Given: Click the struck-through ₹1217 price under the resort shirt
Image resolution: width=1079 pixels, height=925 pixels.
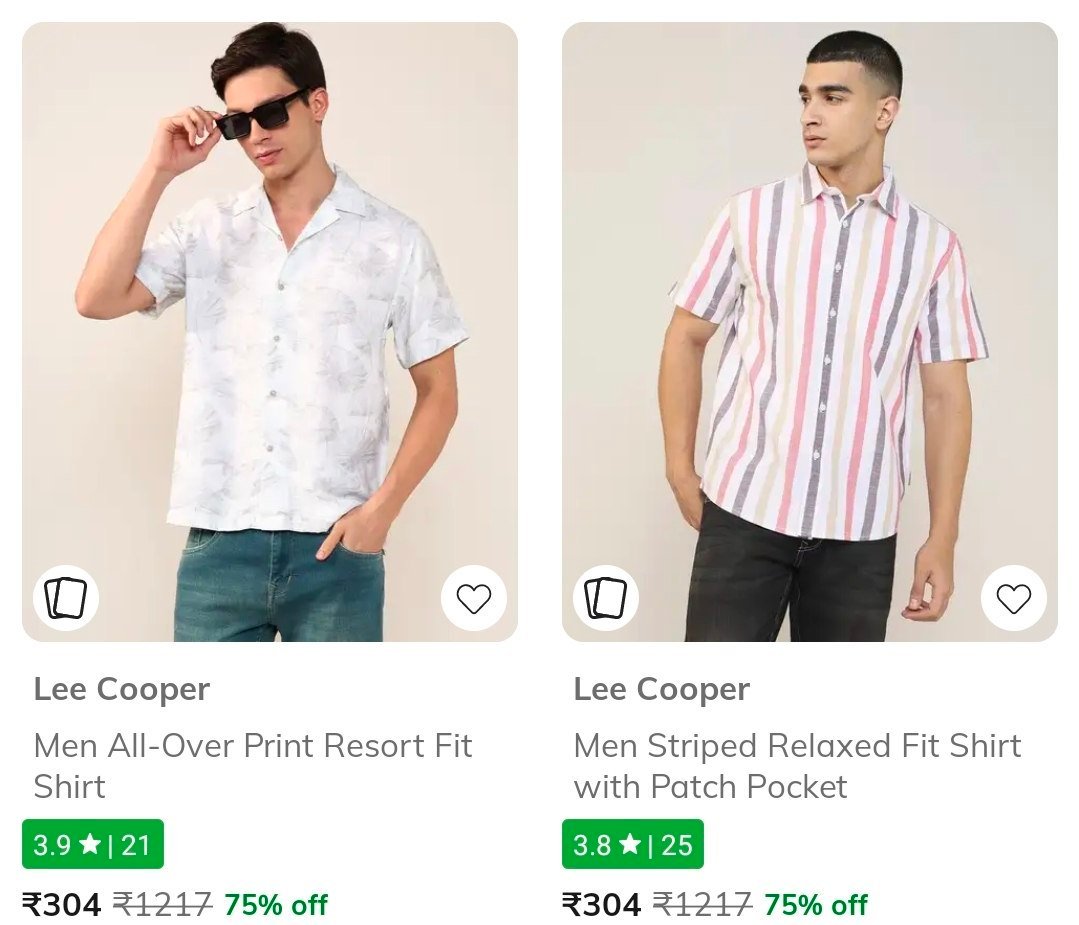Looking at the screenshot, I should [162, 905].
